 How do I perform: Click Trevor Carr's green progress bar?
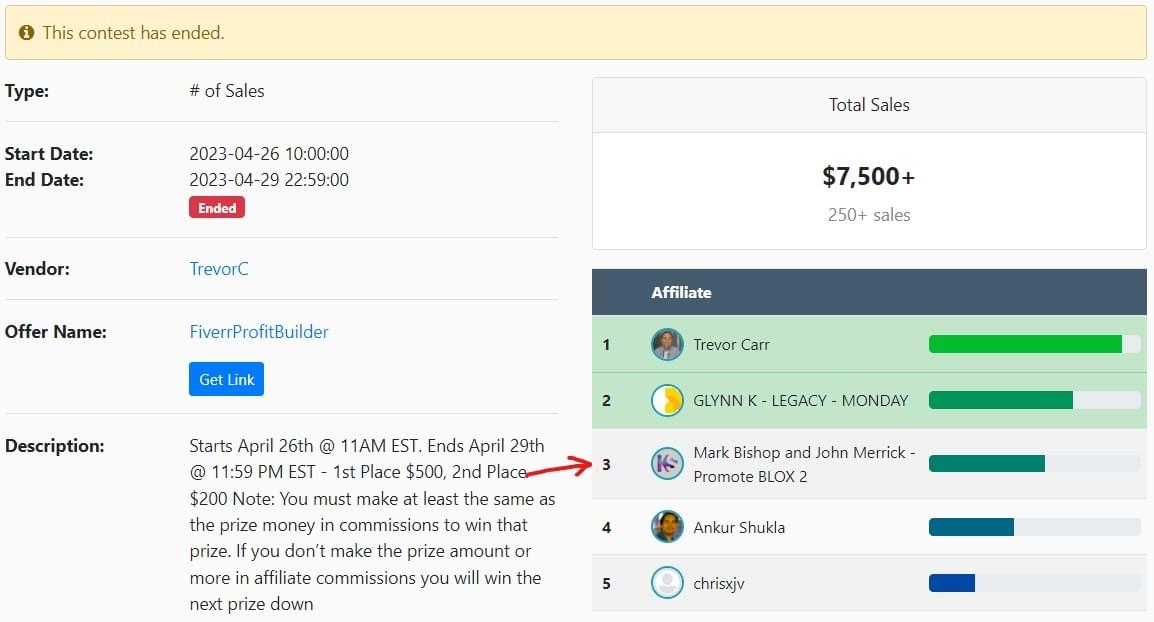click(x=1025, y=345)
